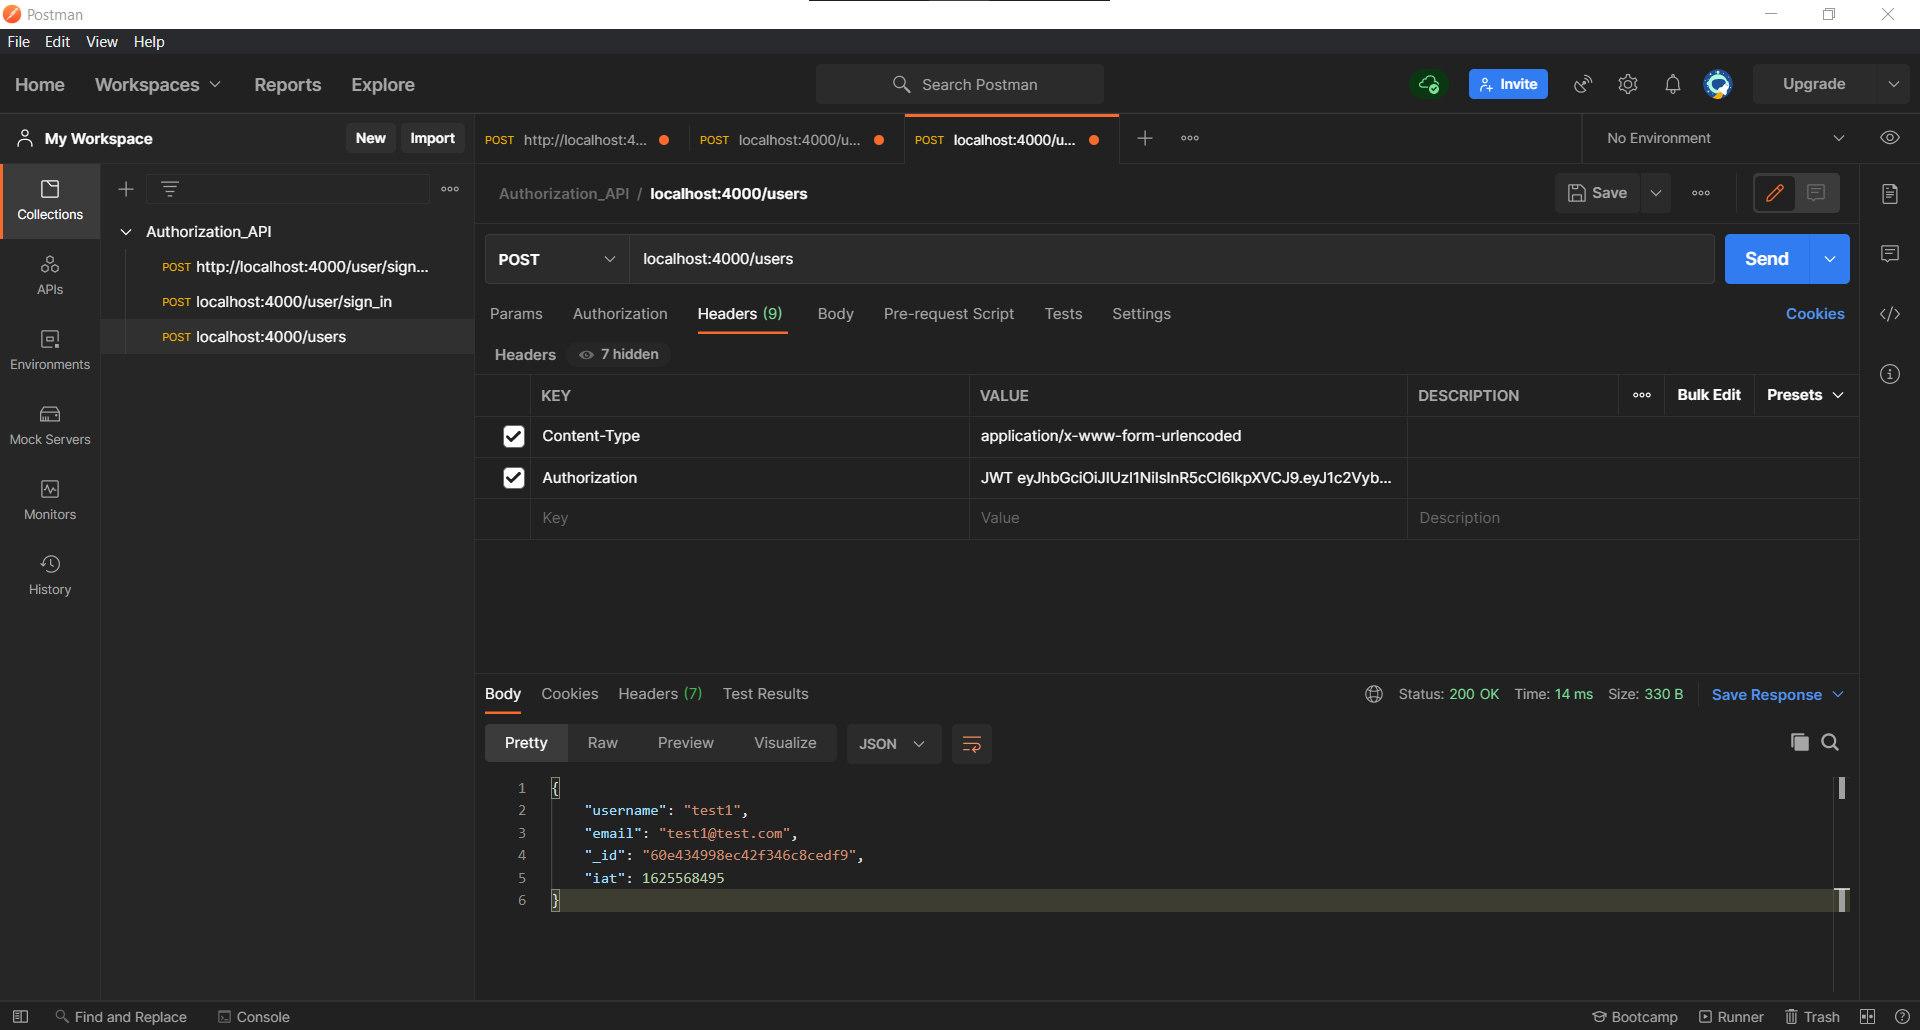Select the localhost:4000/user/sign_in request
Image resolution: width=1920 pixels, height=1030 pixels.
pos(287,302)
